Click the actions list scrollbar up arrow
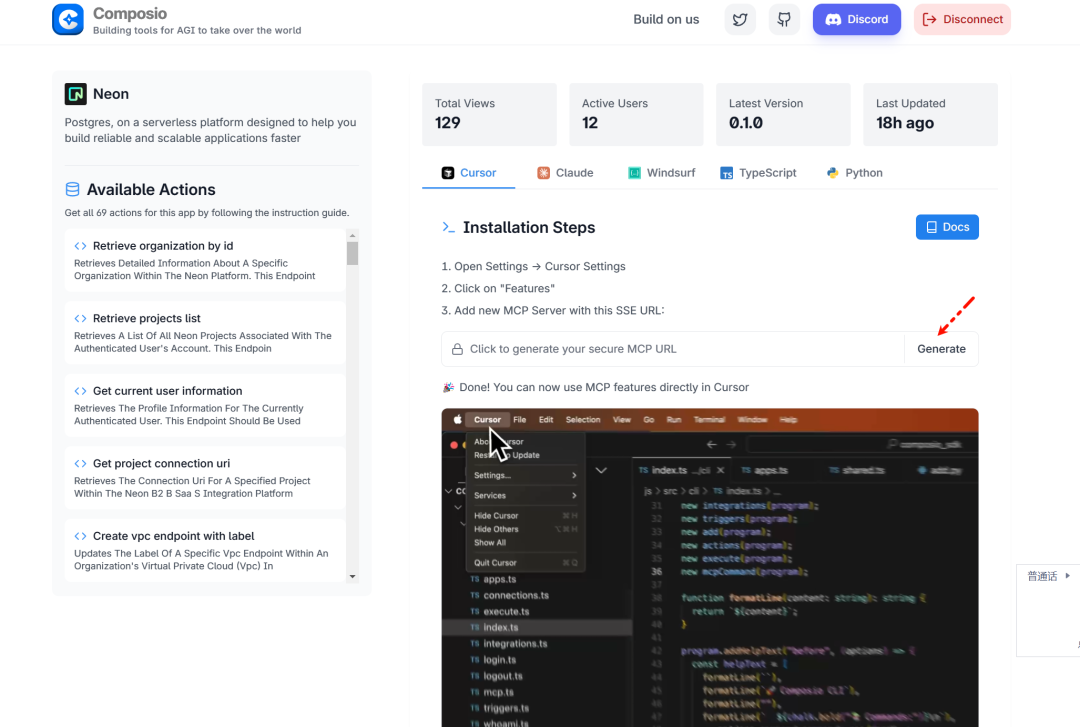1080x727 pixels. (353, 236)
